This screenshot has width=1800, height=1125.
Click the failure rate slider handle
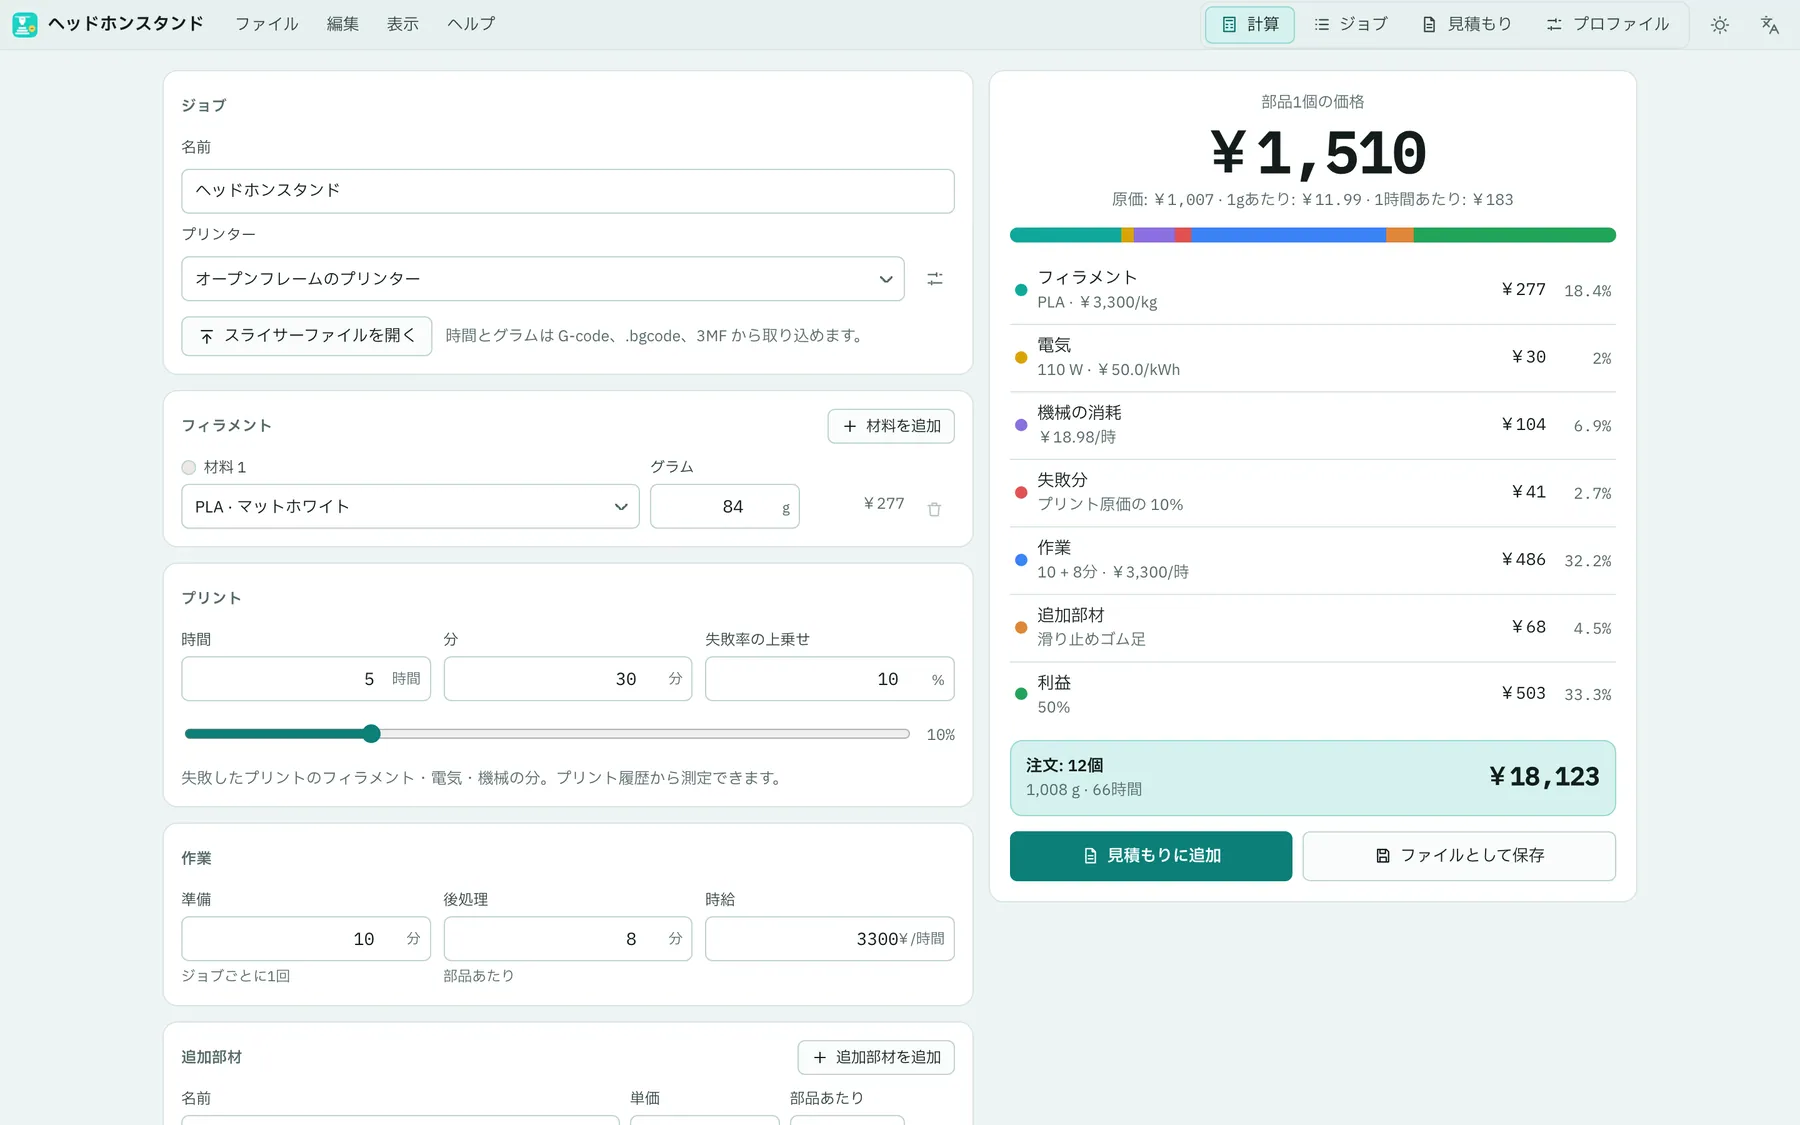click(x=371, y=734)
